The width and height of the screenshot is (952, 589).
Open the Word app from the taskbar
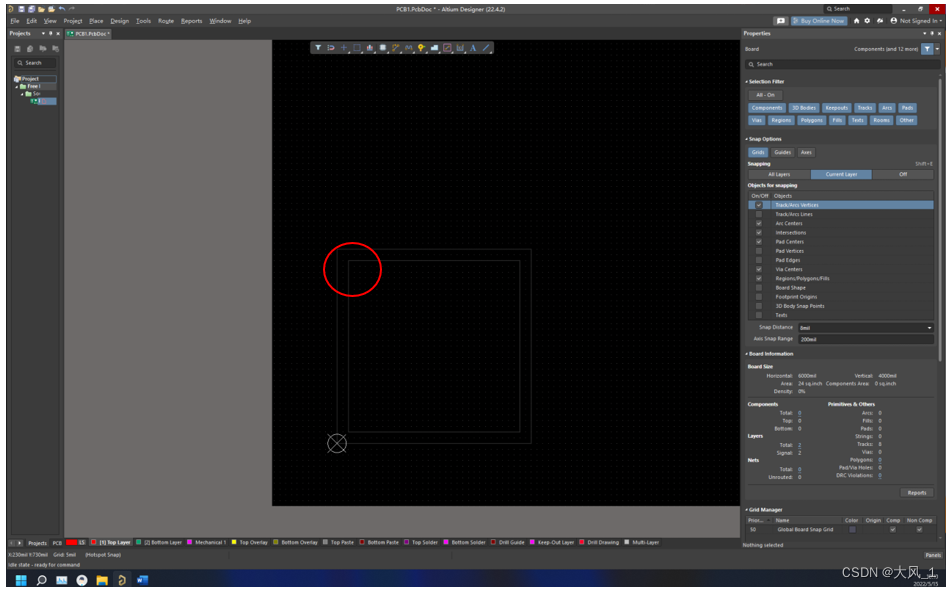pos(142,580)
